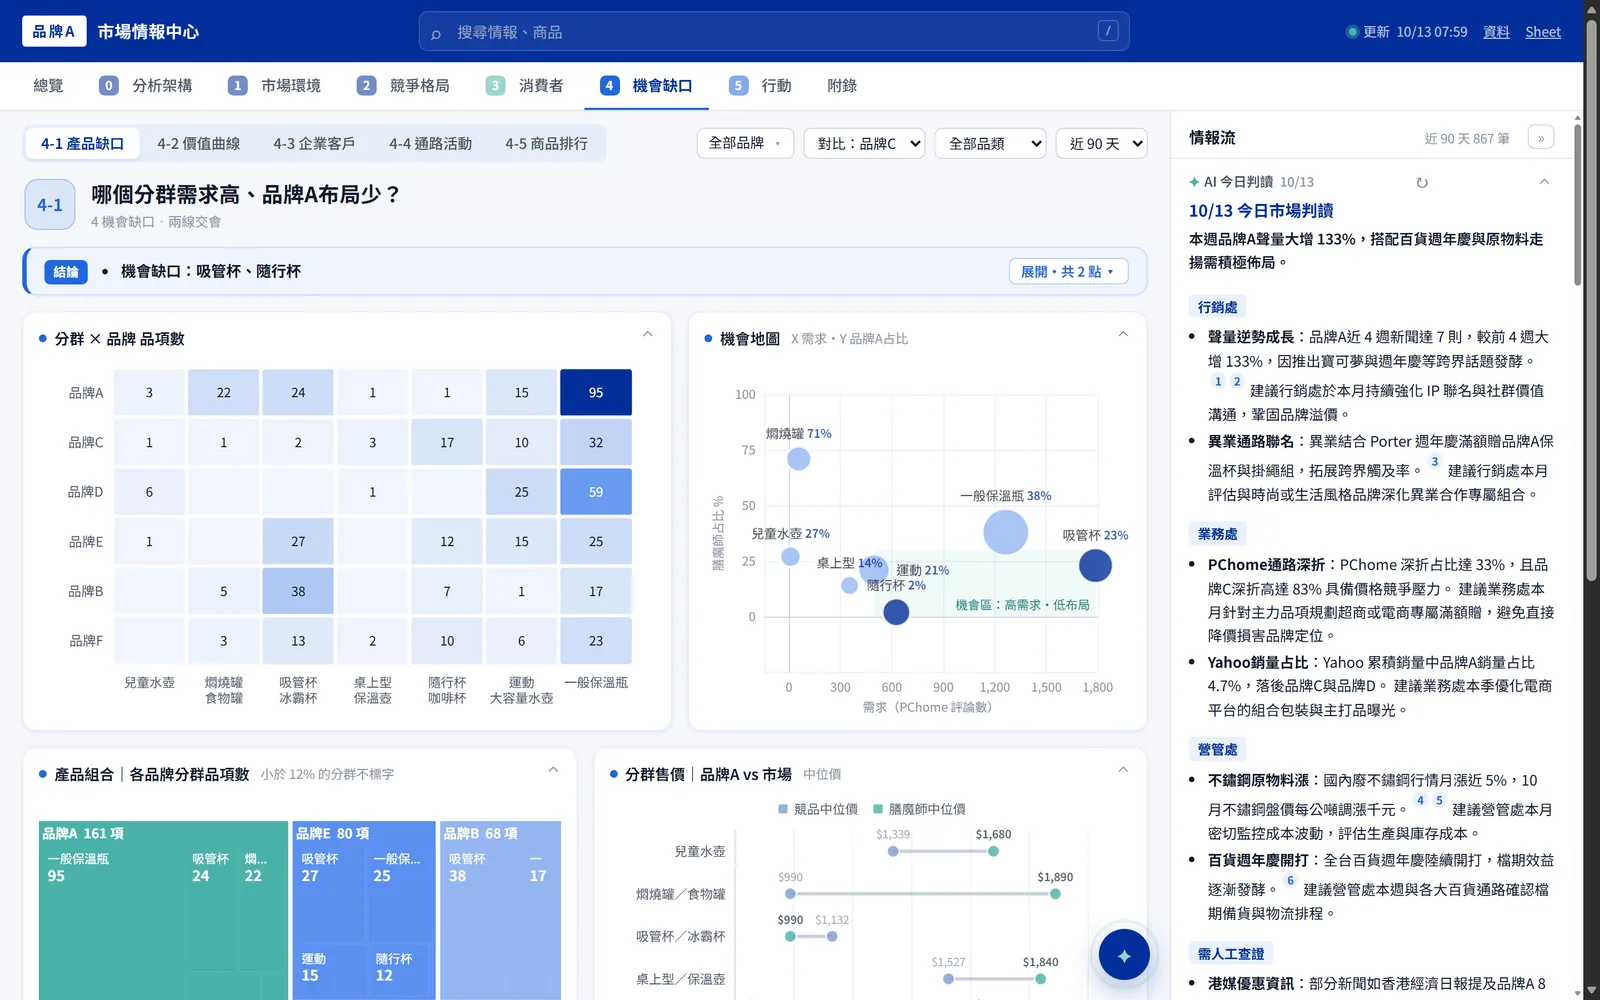Screen dimensions: 1600x1000
Task: Click the AI sparkle icon next to 今日判讀
Action: (1194, 182)
